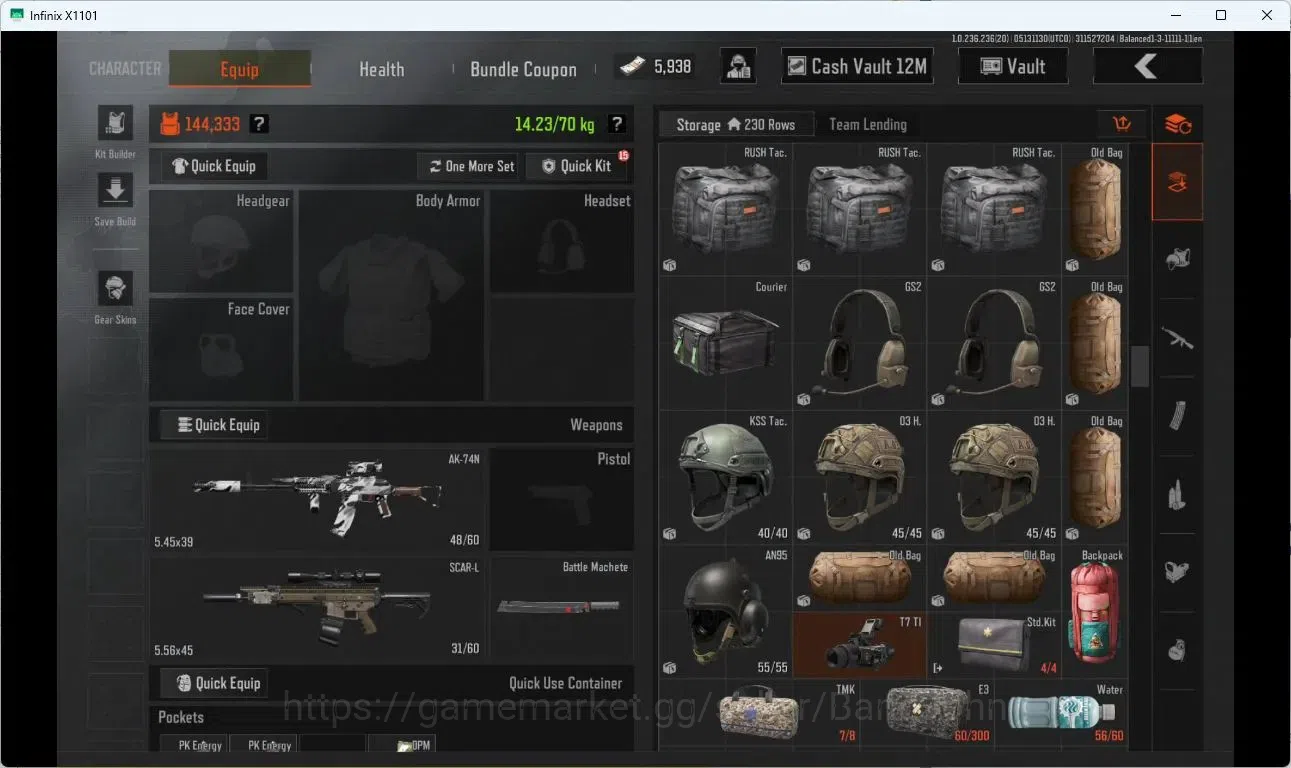The width and height of the screenshot is (1291, 768).
Task: Open the Vault button
Action: 1013,66
